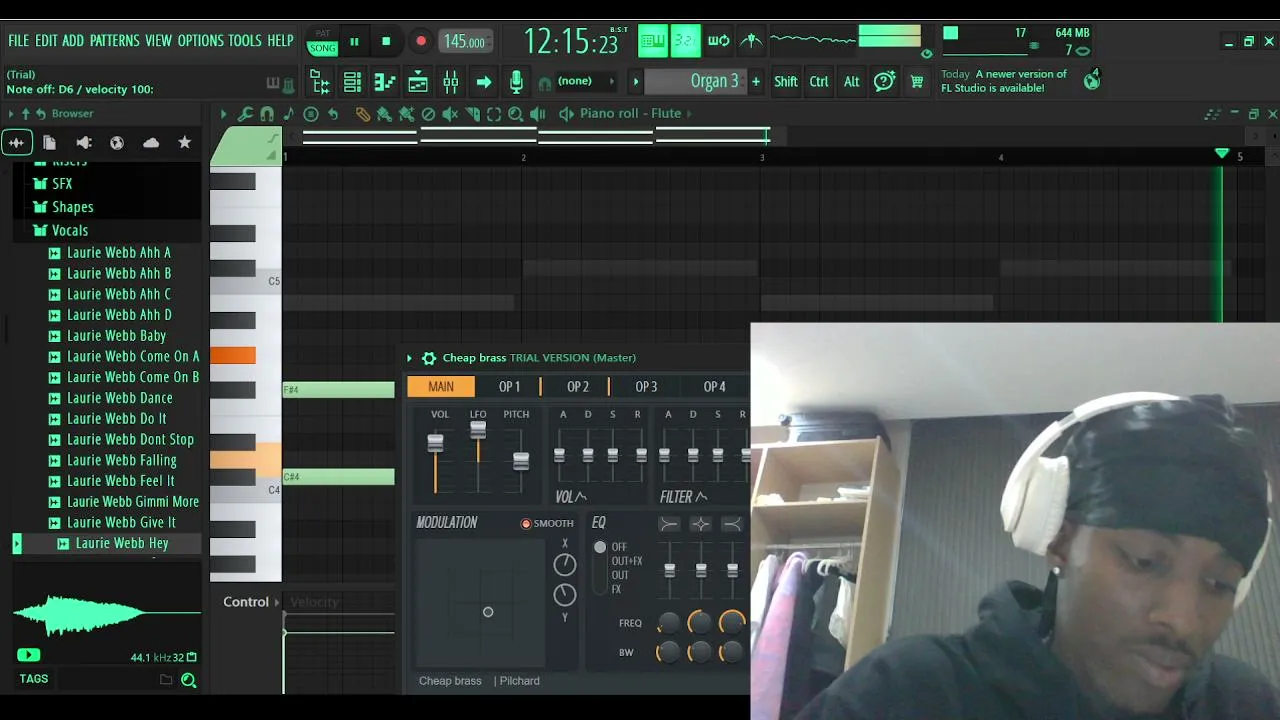Click the Cheap brass LFO slider
The height and width of the screenshot is (720, 1280).
click(x=478, y=458)
